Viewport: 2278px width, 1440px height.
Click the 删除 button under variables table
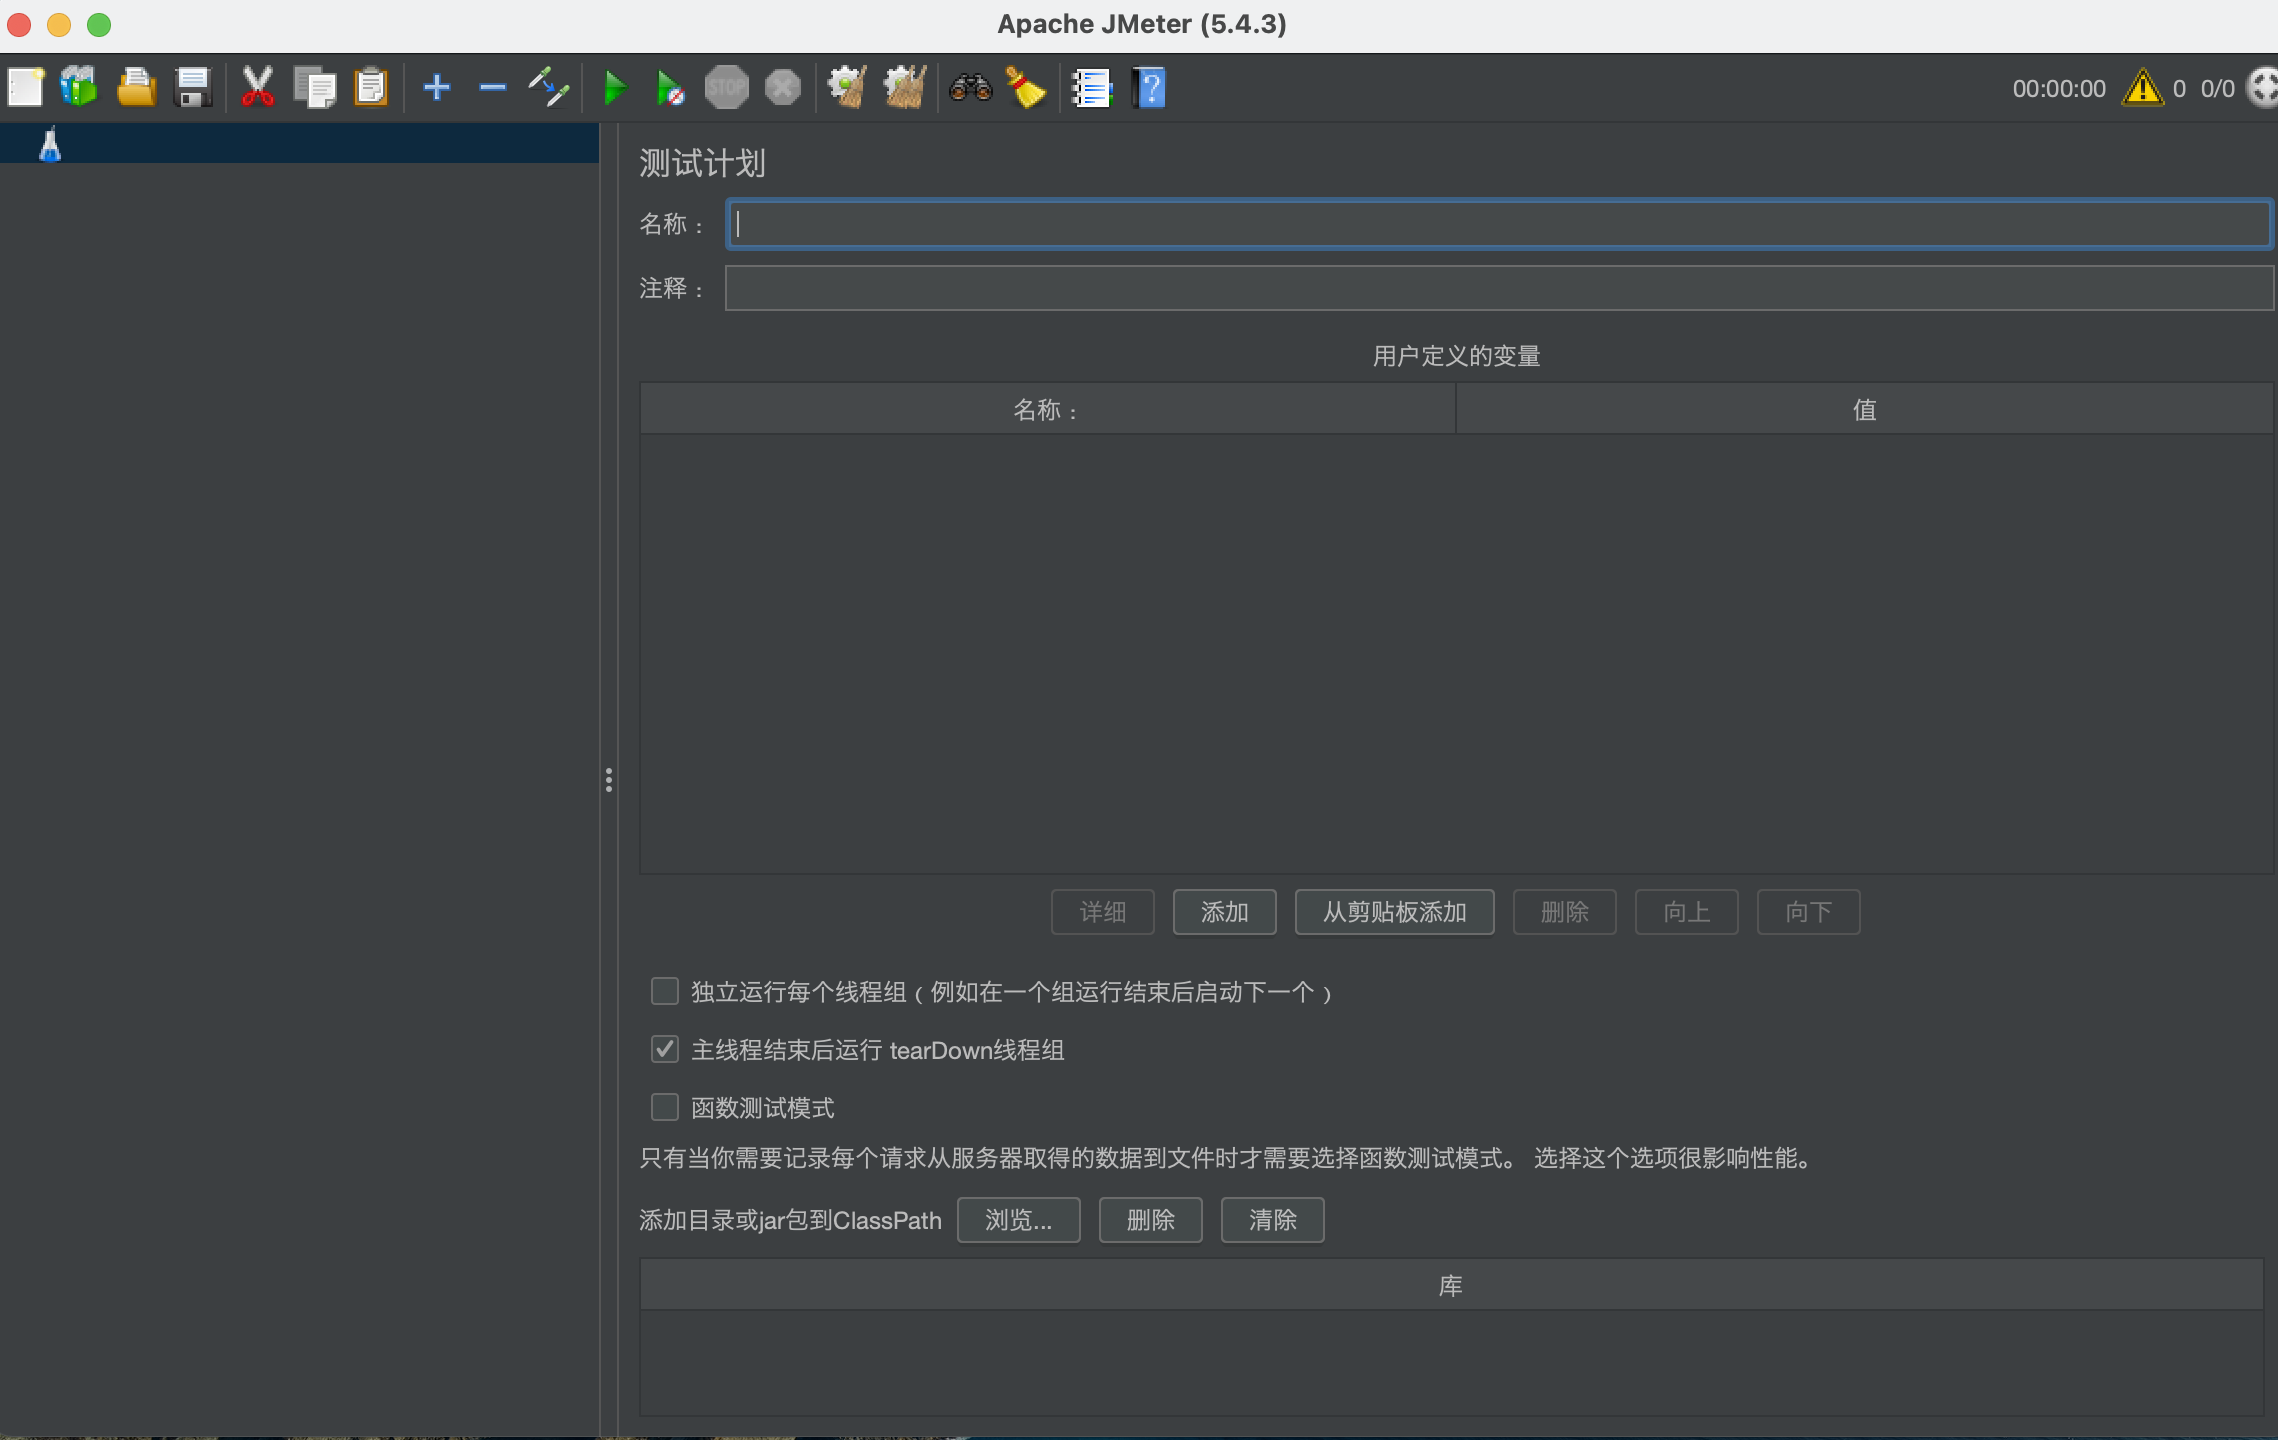pyautogui.click(x=1564, y=912)
